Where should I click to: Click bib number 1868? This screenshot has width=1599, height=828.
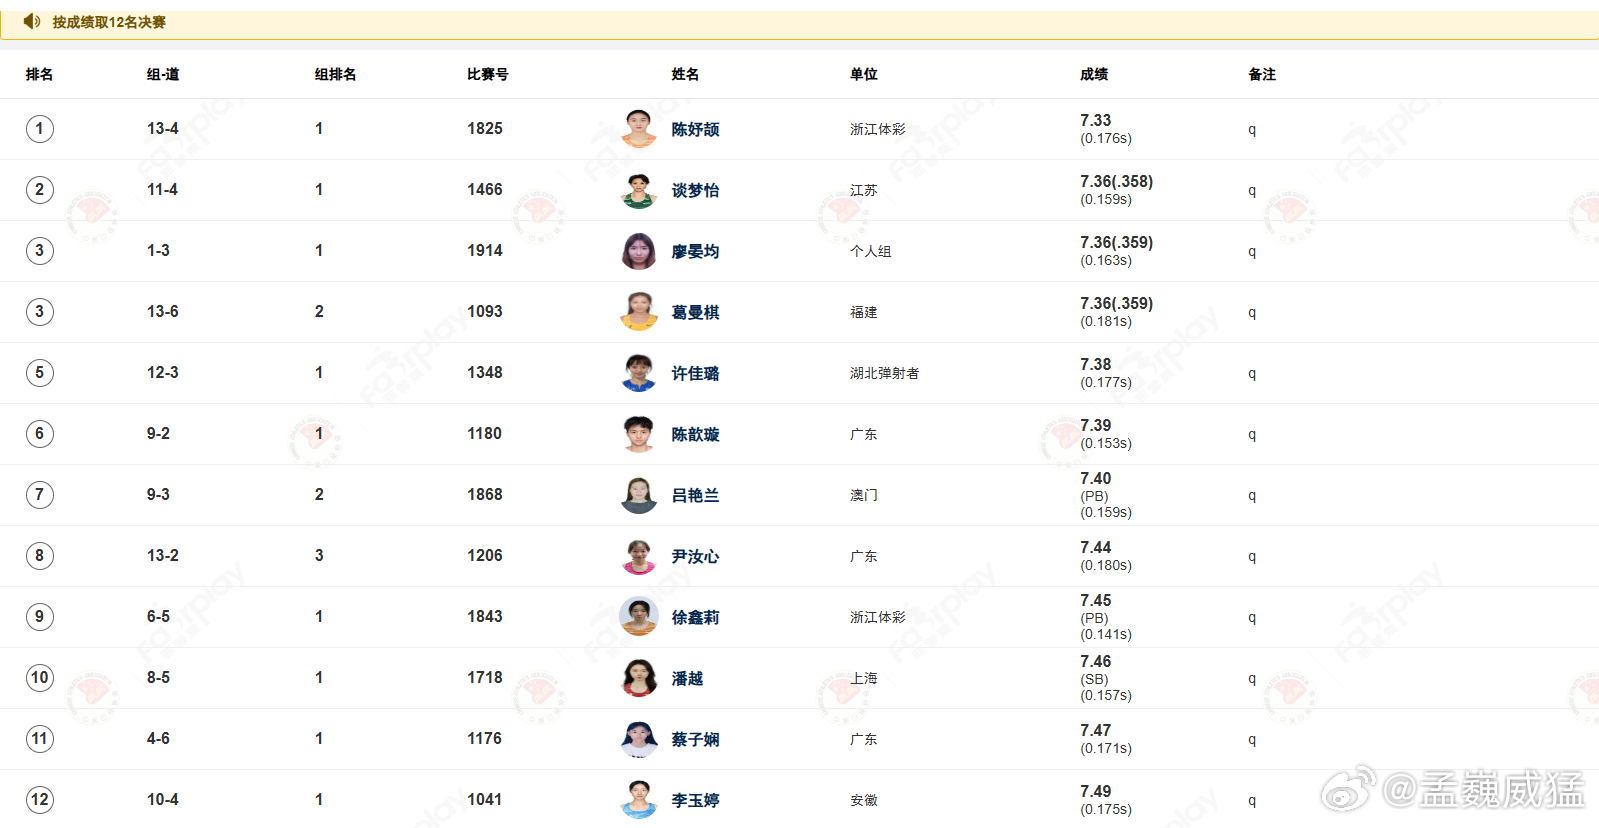point(485,494)
